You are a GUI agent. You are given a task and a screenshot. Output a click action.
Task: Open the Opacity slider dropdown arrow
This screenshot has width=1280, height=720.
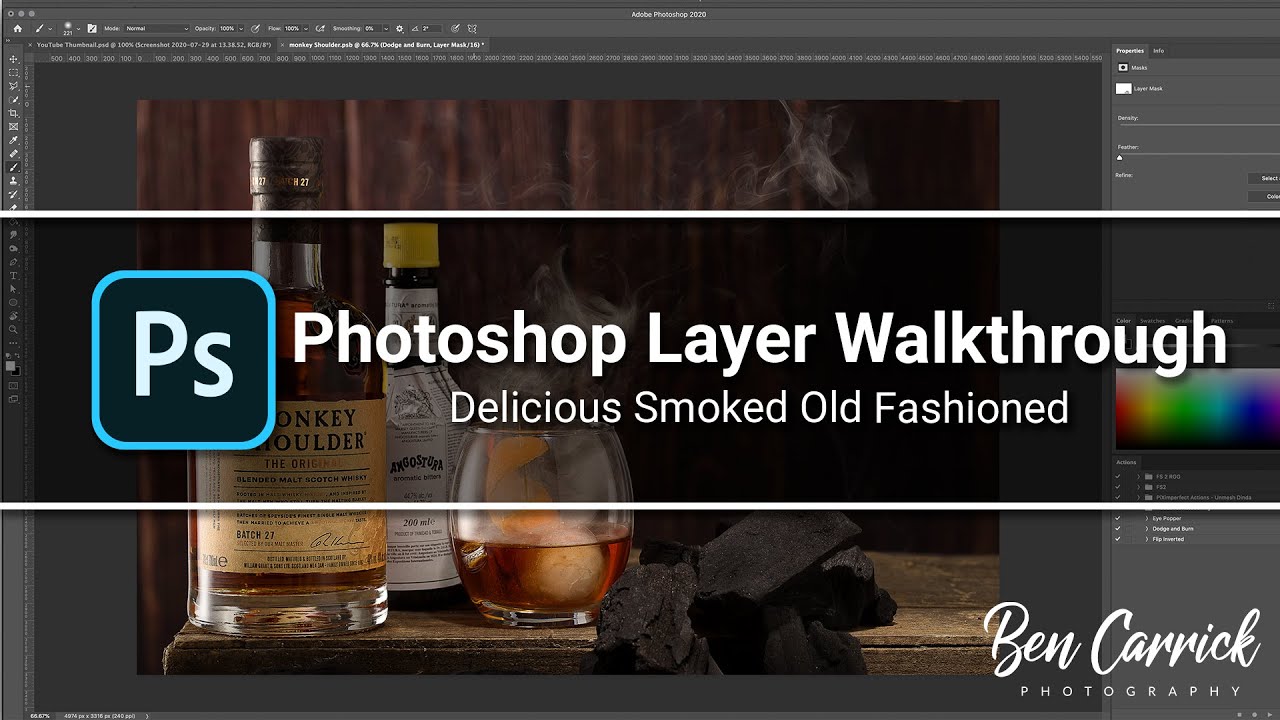click(x=241, y=29)
